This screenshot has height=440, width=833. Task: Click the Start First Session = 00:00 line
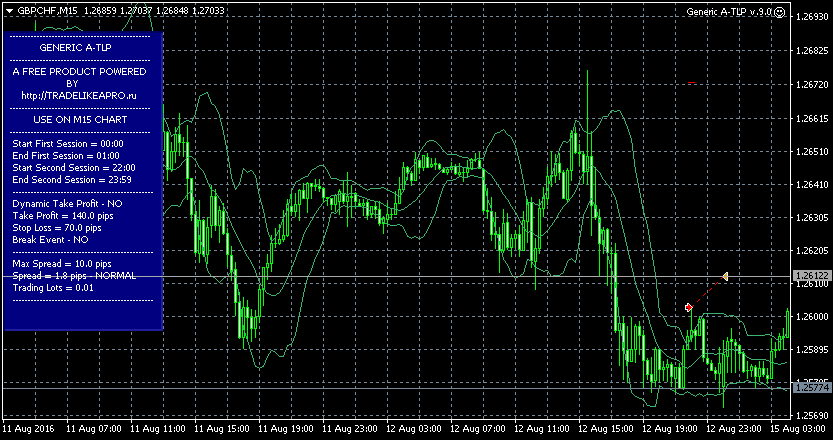point(68,143)
